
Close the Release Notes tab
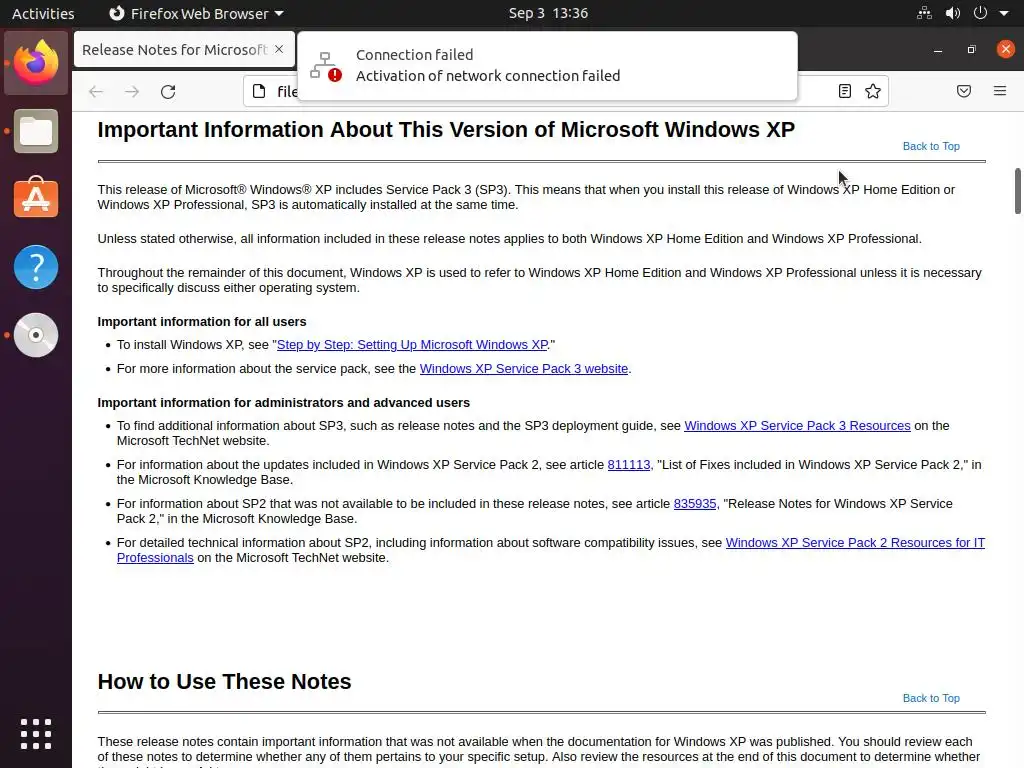click(279, 49)
